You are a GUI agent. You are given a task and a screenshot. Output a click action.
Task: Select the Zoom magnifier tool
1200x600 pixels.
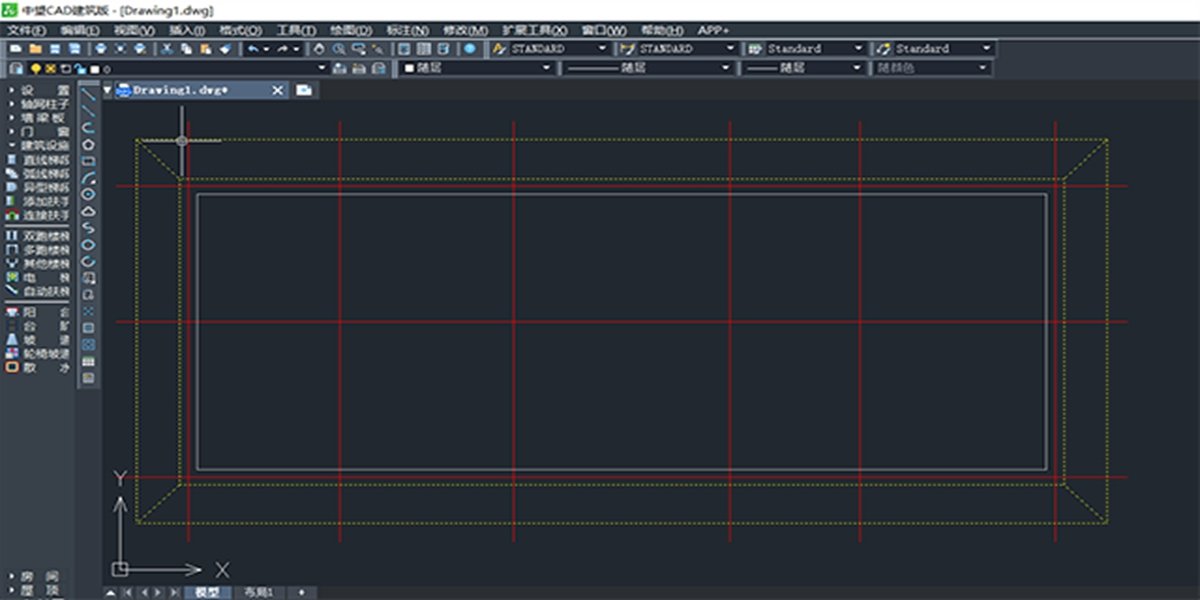tap(340, 48)
